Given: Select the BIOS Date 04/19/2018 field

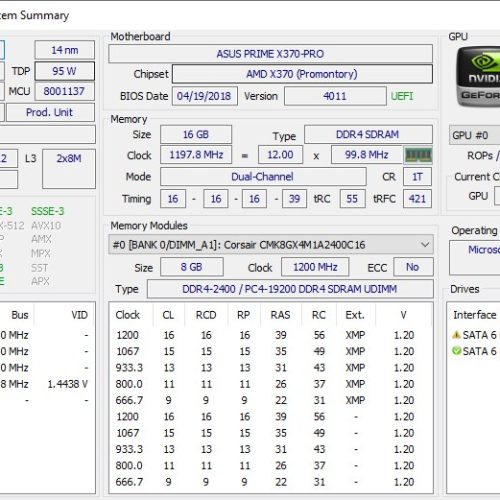Looking at the screenshot, I should coord(205,96).
